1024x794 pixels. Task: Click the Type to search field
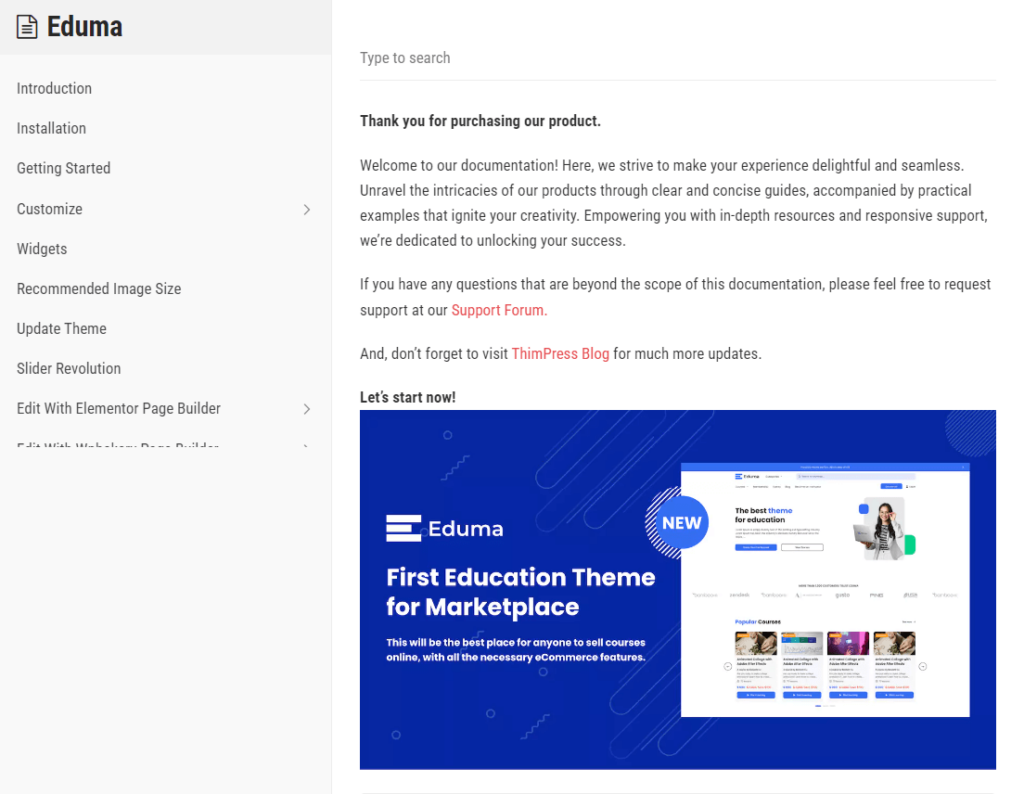[x=677, y=58]
